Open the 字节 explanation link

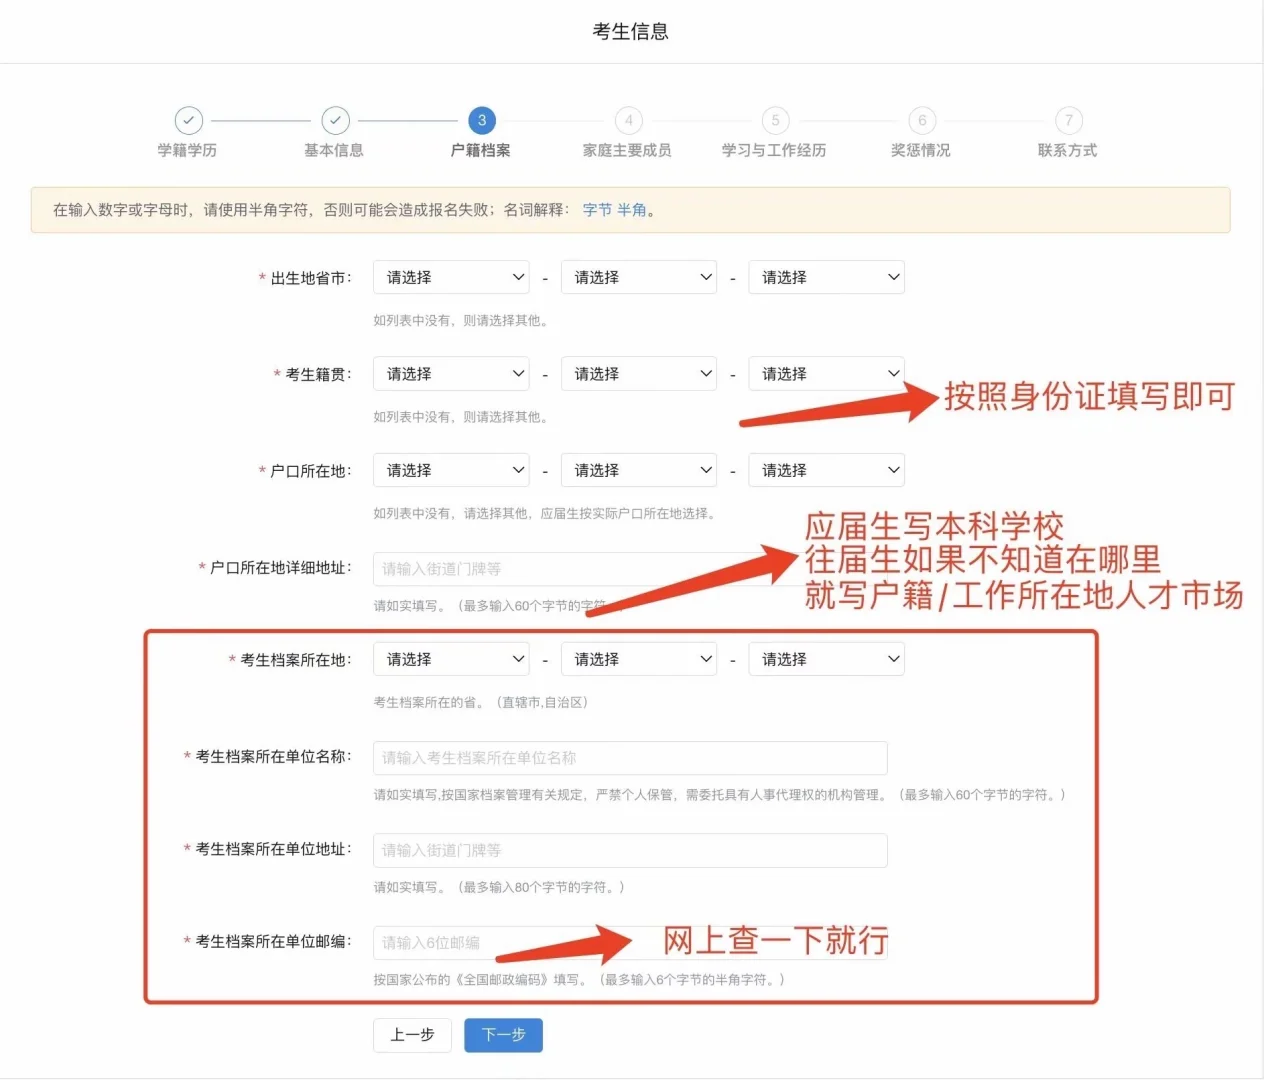[597, 210]
